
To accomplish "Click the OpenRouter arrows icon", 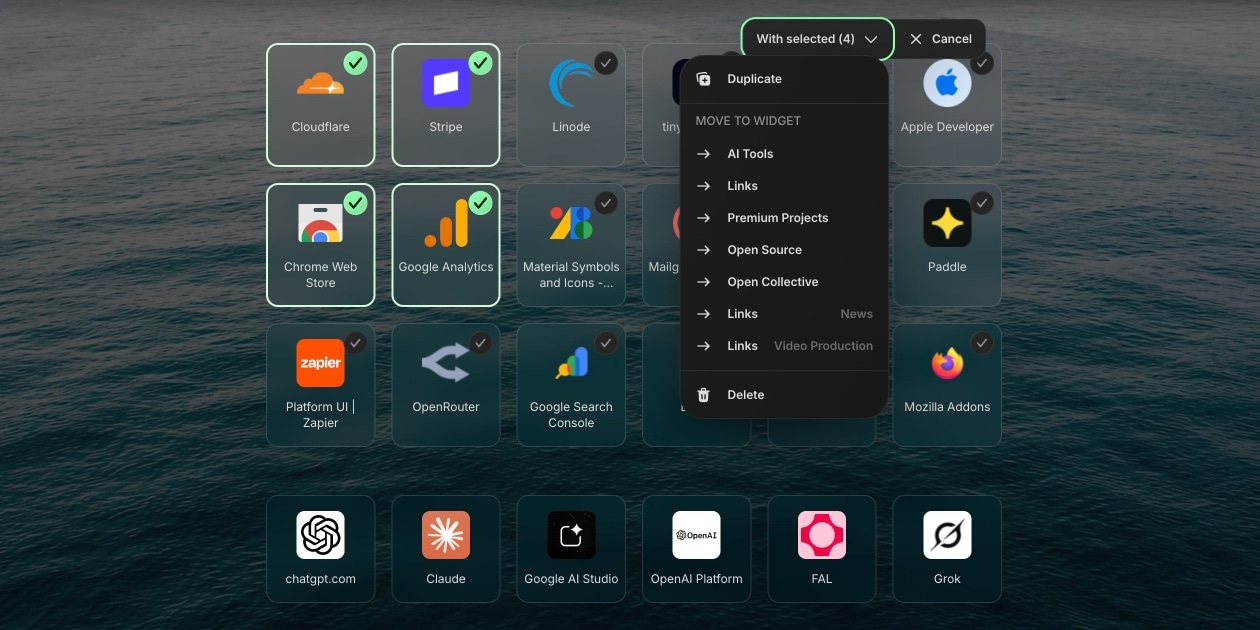I will coord(446,363).
